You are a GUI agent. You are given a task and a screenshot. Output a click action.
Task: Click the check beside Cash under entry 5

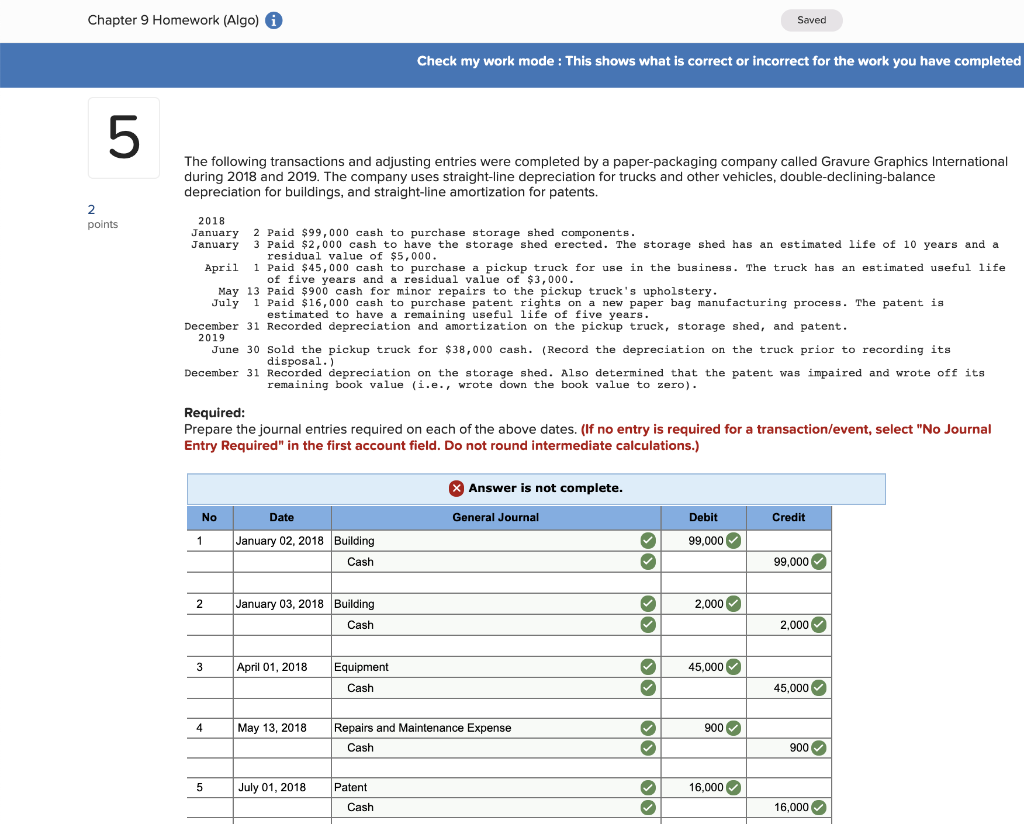point(648,808)
